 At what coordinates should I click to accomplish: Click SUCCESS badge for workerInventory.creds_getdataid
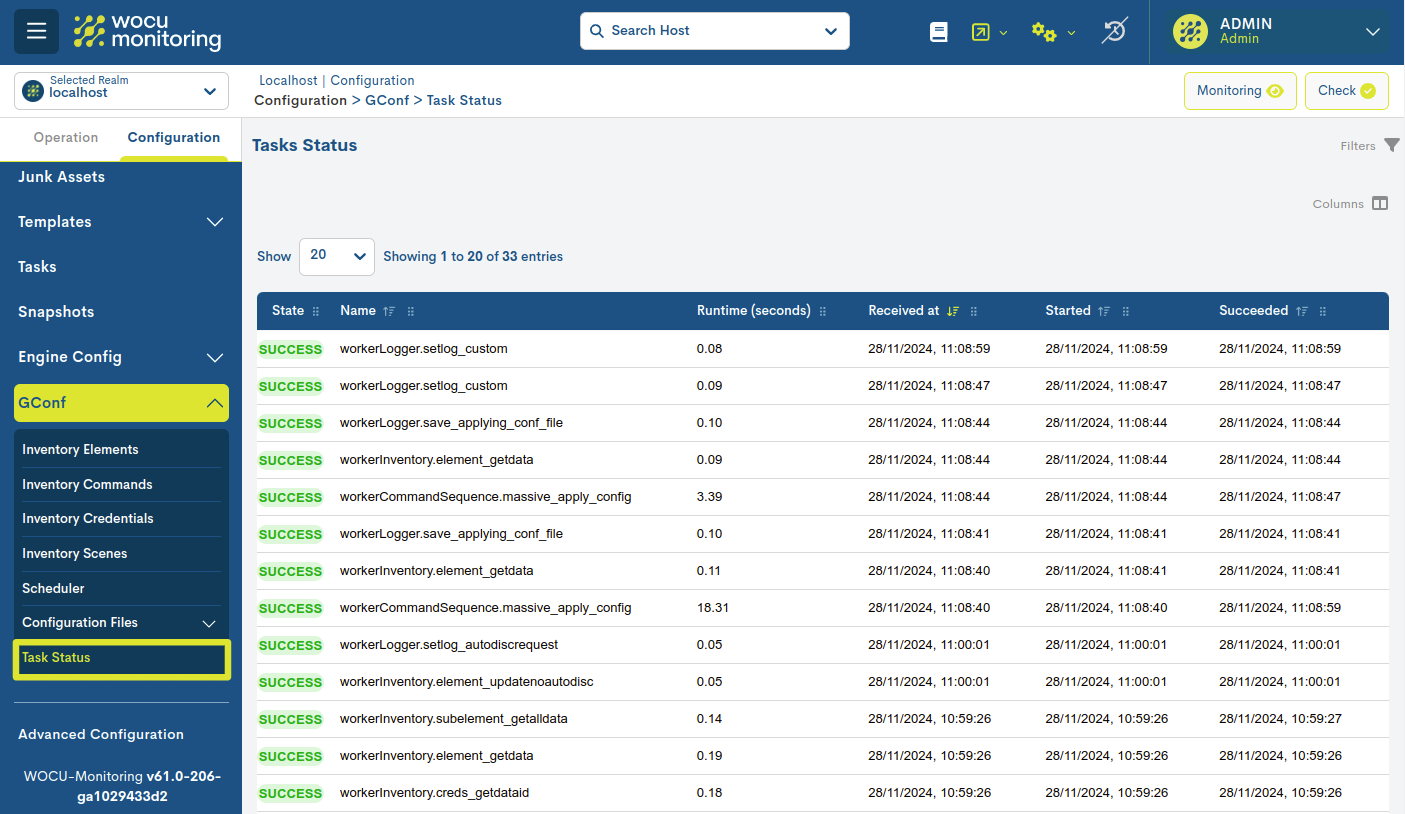(x=290, y=793)
